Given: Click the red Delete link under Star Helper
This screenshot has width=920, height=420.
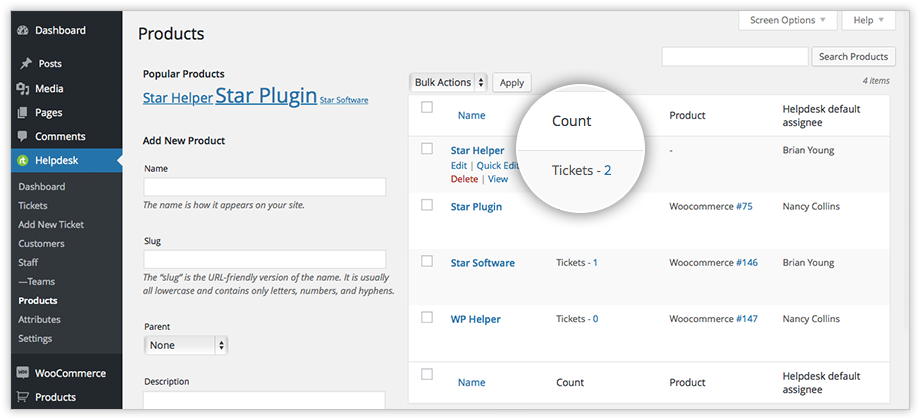Looking at the screenshot, I should pos(464,179).
